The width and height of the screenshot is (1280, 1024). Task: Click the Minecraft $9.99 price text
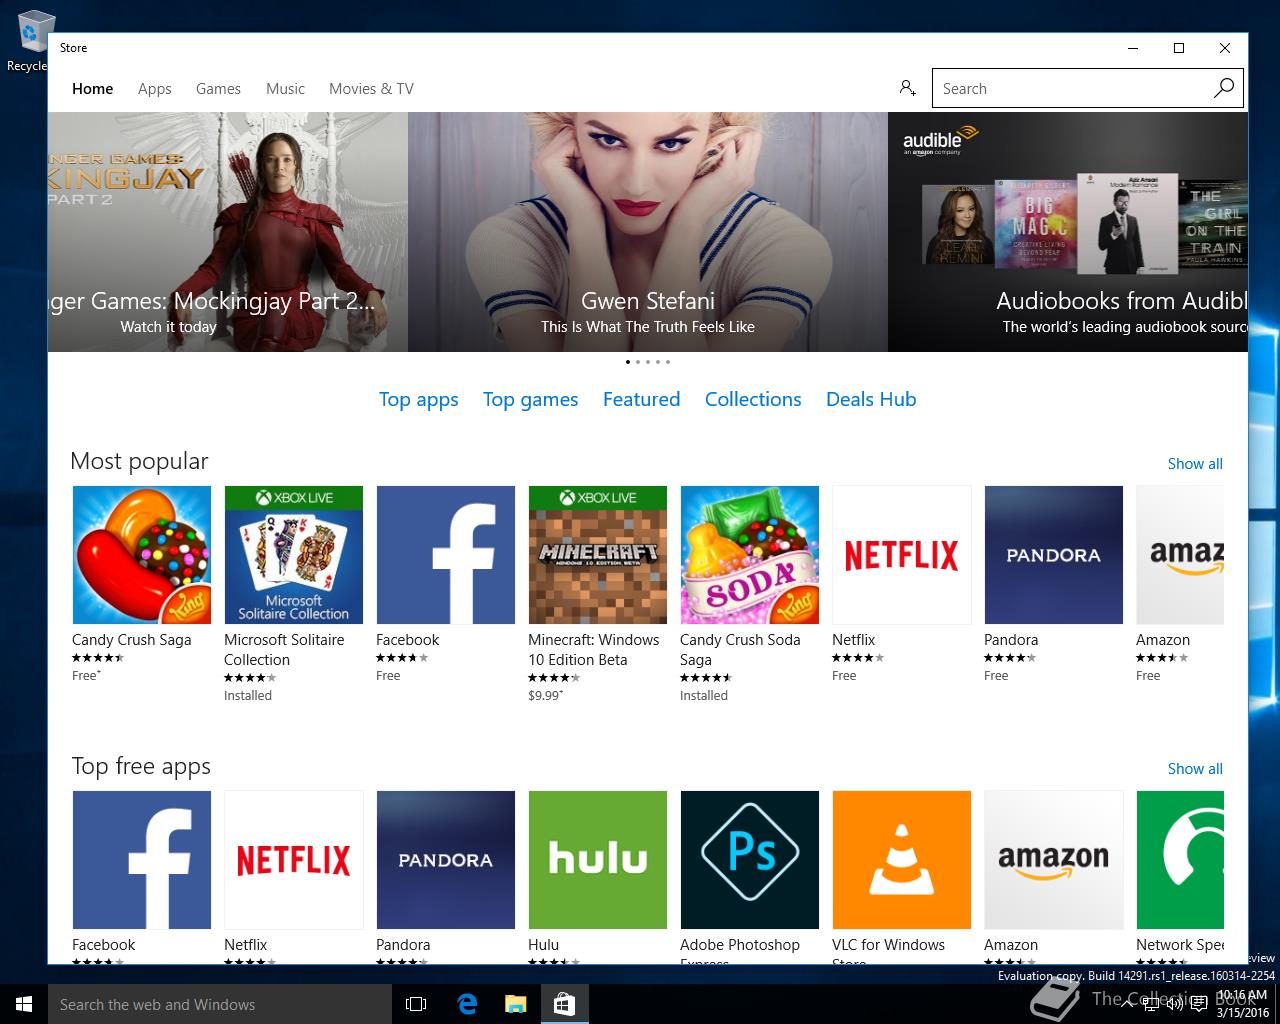click(545, 695)
